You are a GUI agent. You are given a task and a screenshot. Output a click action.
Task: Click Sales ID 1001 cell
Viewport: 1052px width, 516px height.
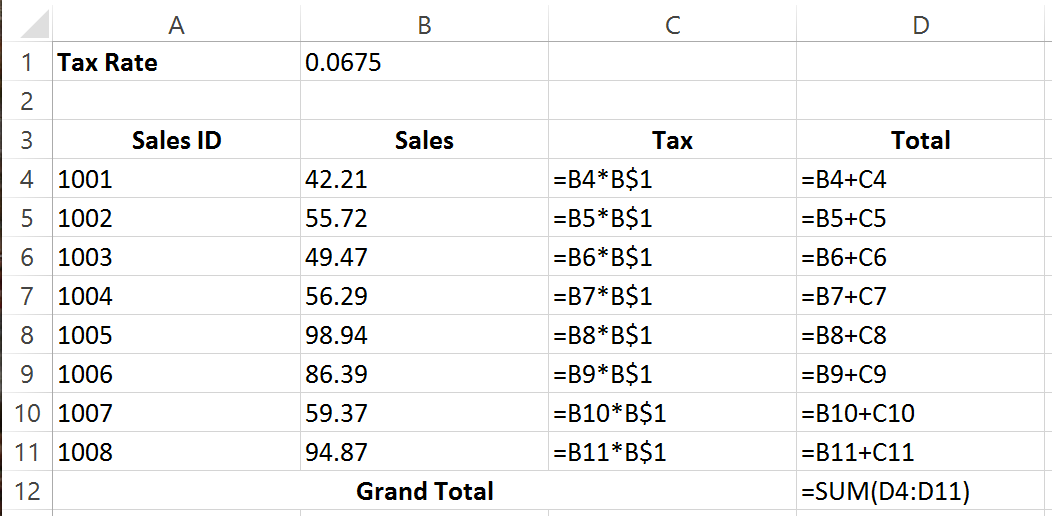click(x=176, y=180)
